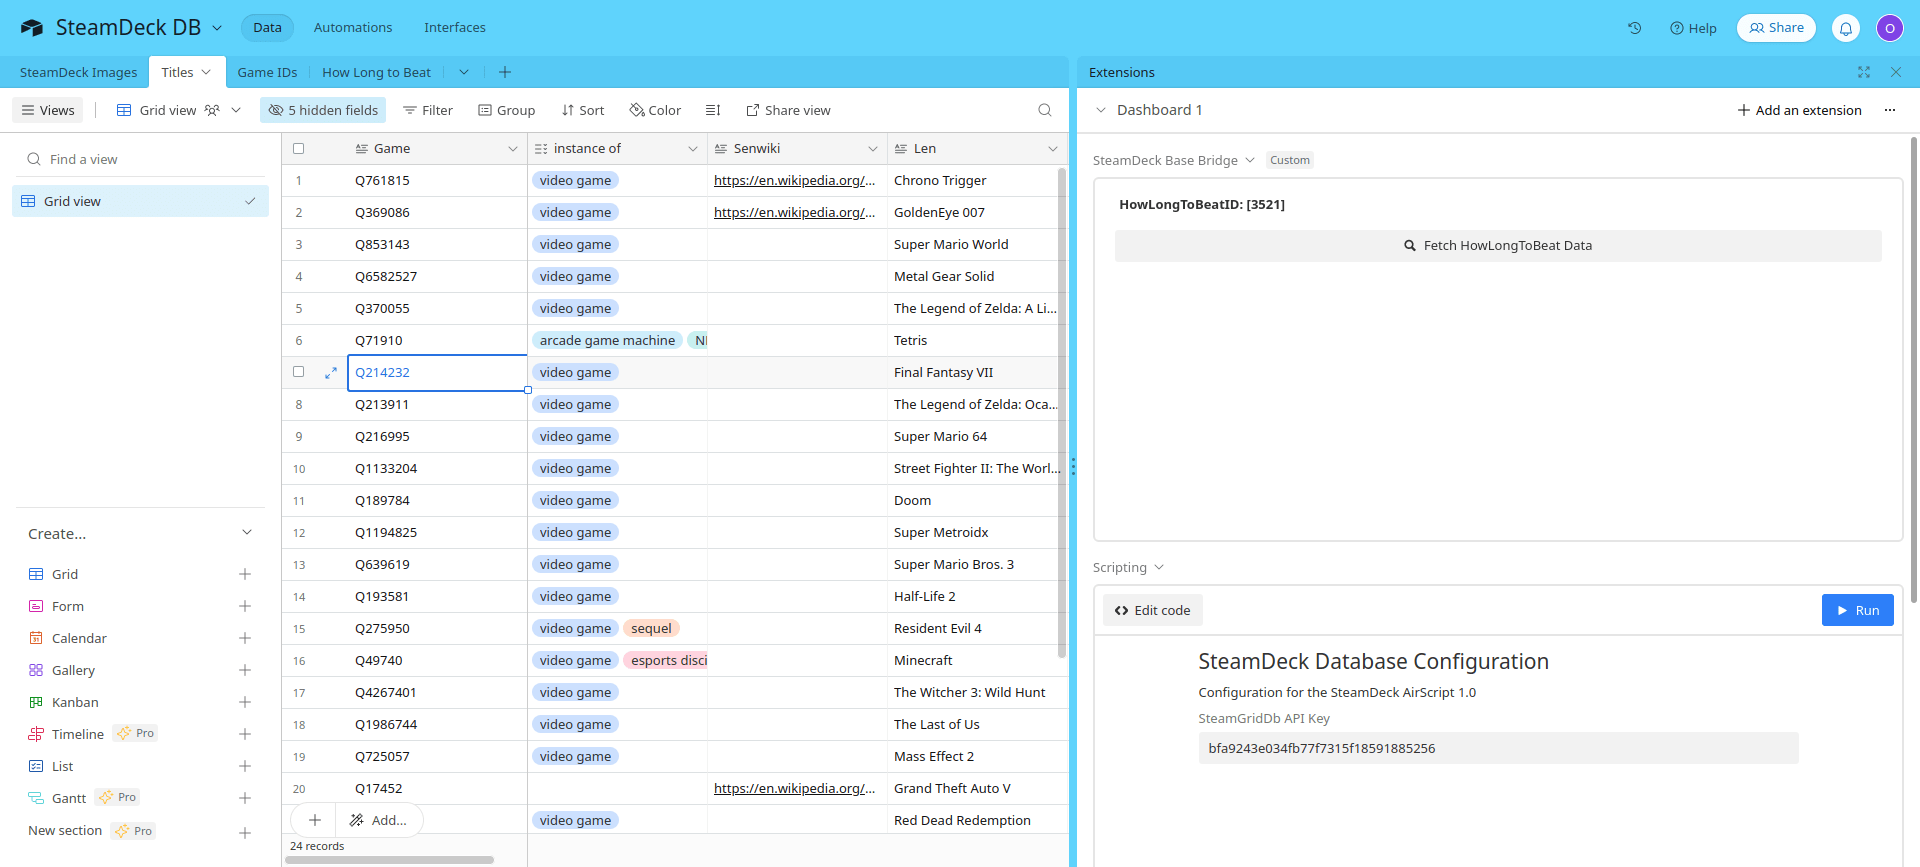Add Kanban view with plus icon
The width and height of the screenshot is (1920, 867).
point(245,702)
